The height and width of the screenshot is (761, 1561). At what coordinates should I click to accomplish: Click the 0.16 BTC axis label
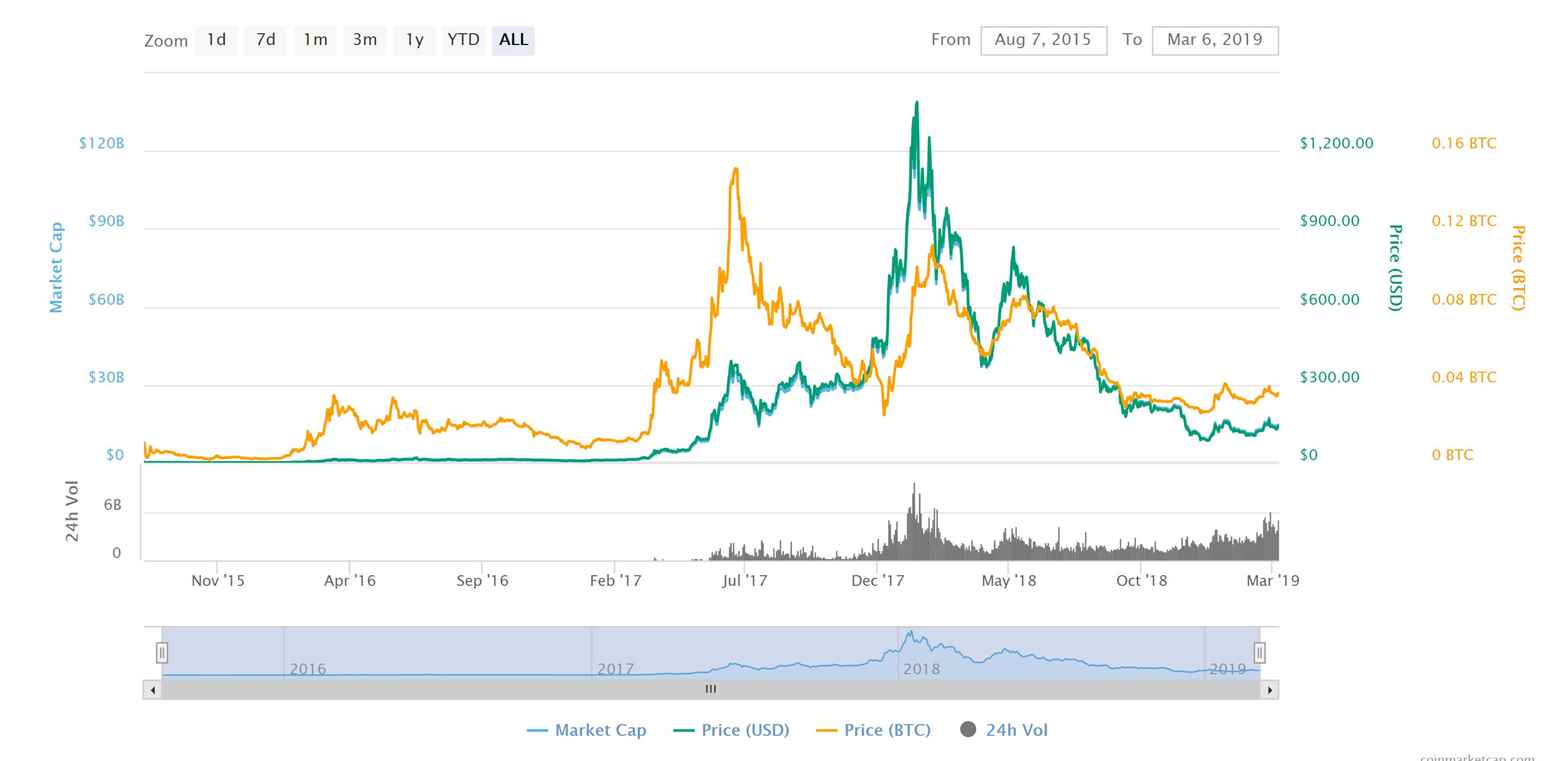click(1464, 143)
